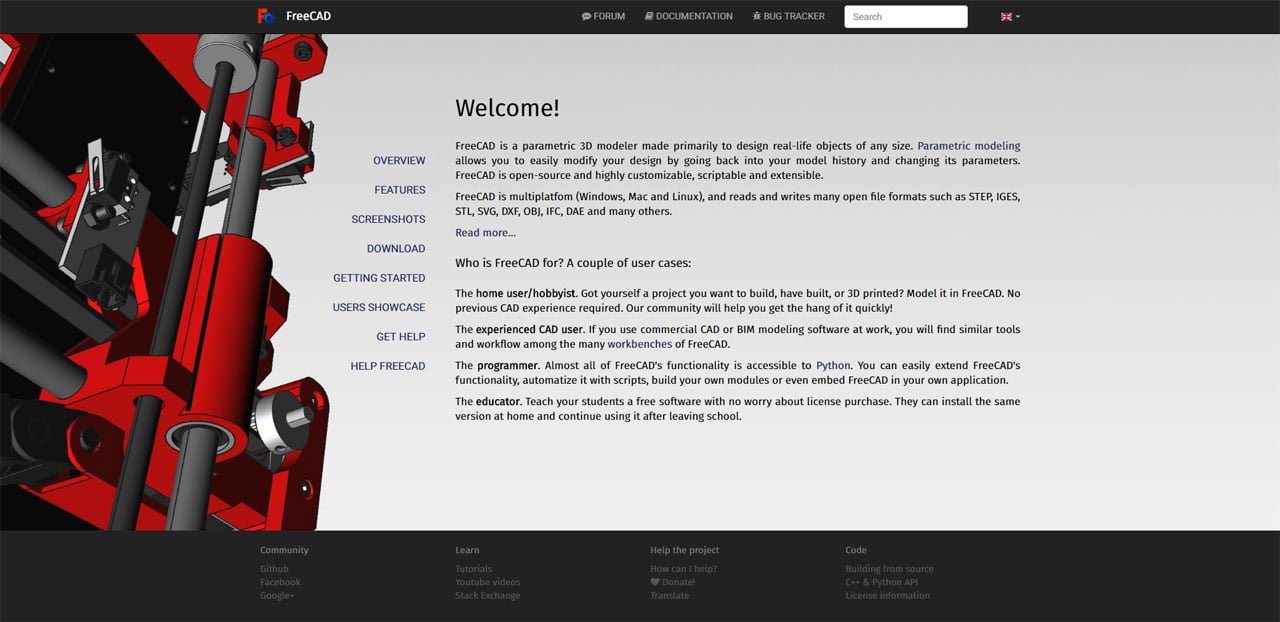
Task: Click the FreeCAD brand title
Action: pos(308,16)
